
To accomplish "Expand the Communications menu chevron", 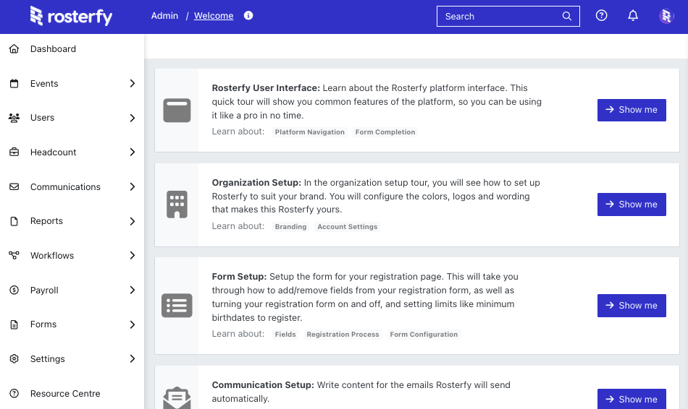I will point(132,187).
